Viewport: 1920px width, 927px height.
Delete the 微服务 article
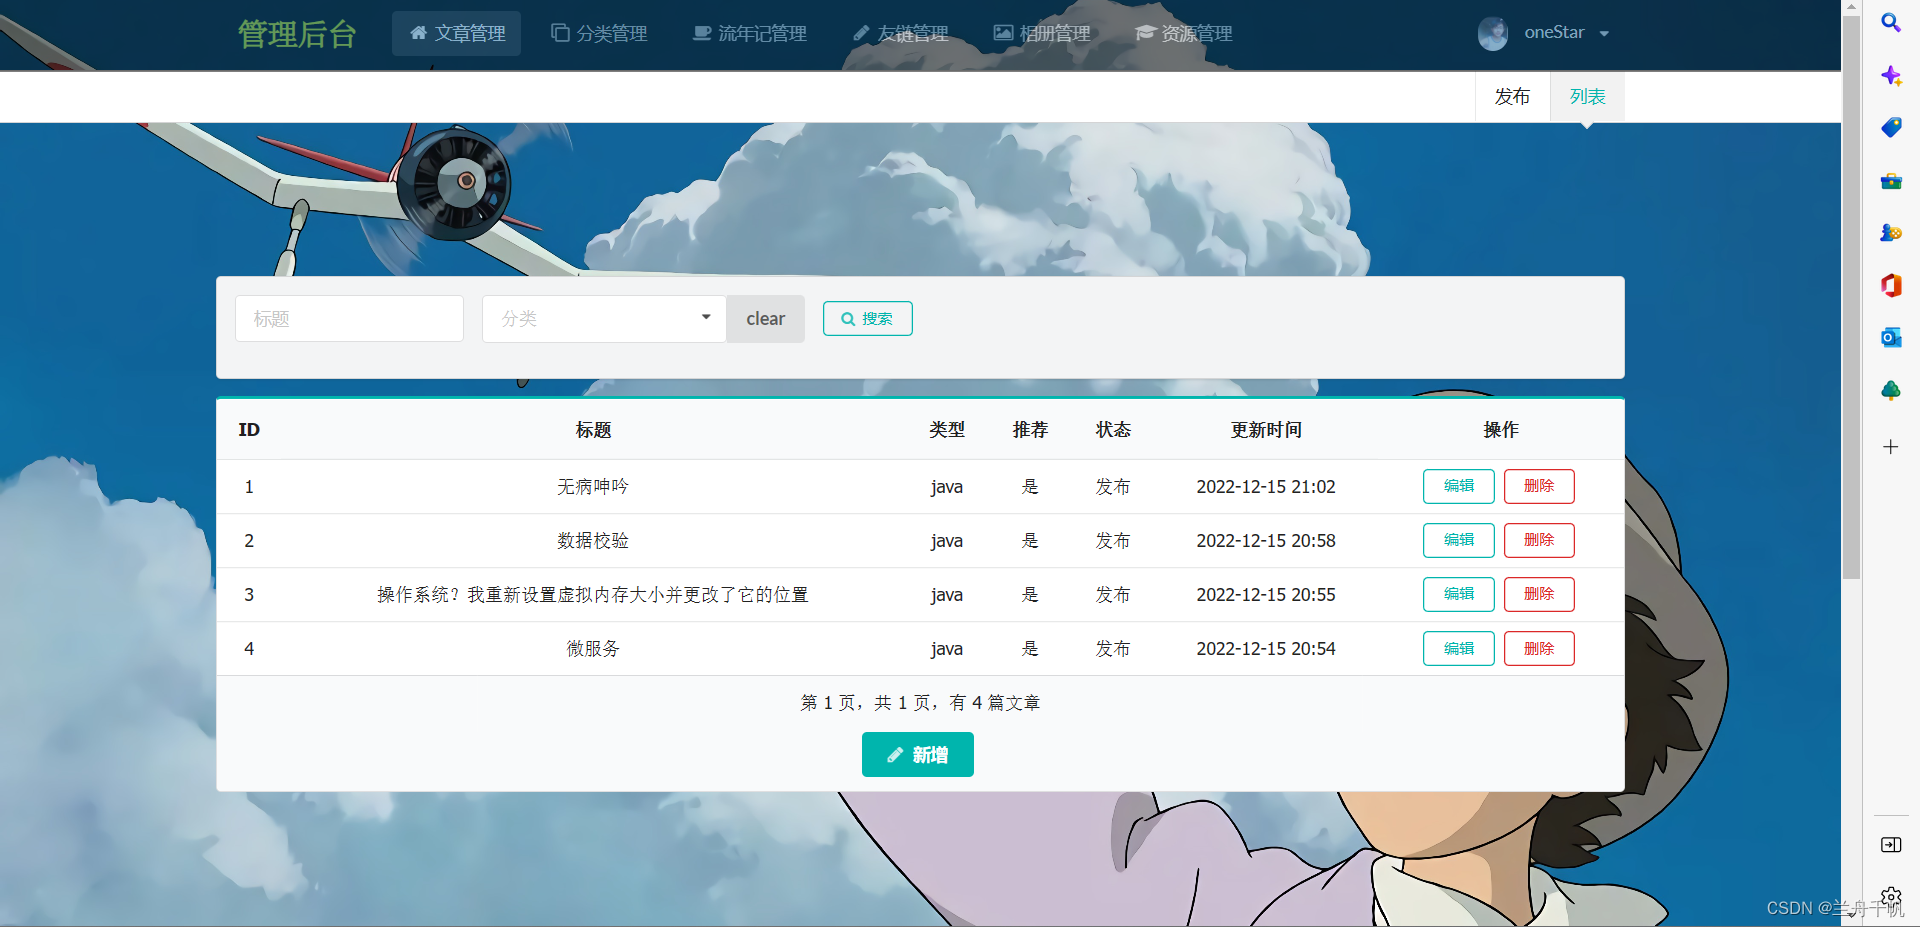point(1539,648)
